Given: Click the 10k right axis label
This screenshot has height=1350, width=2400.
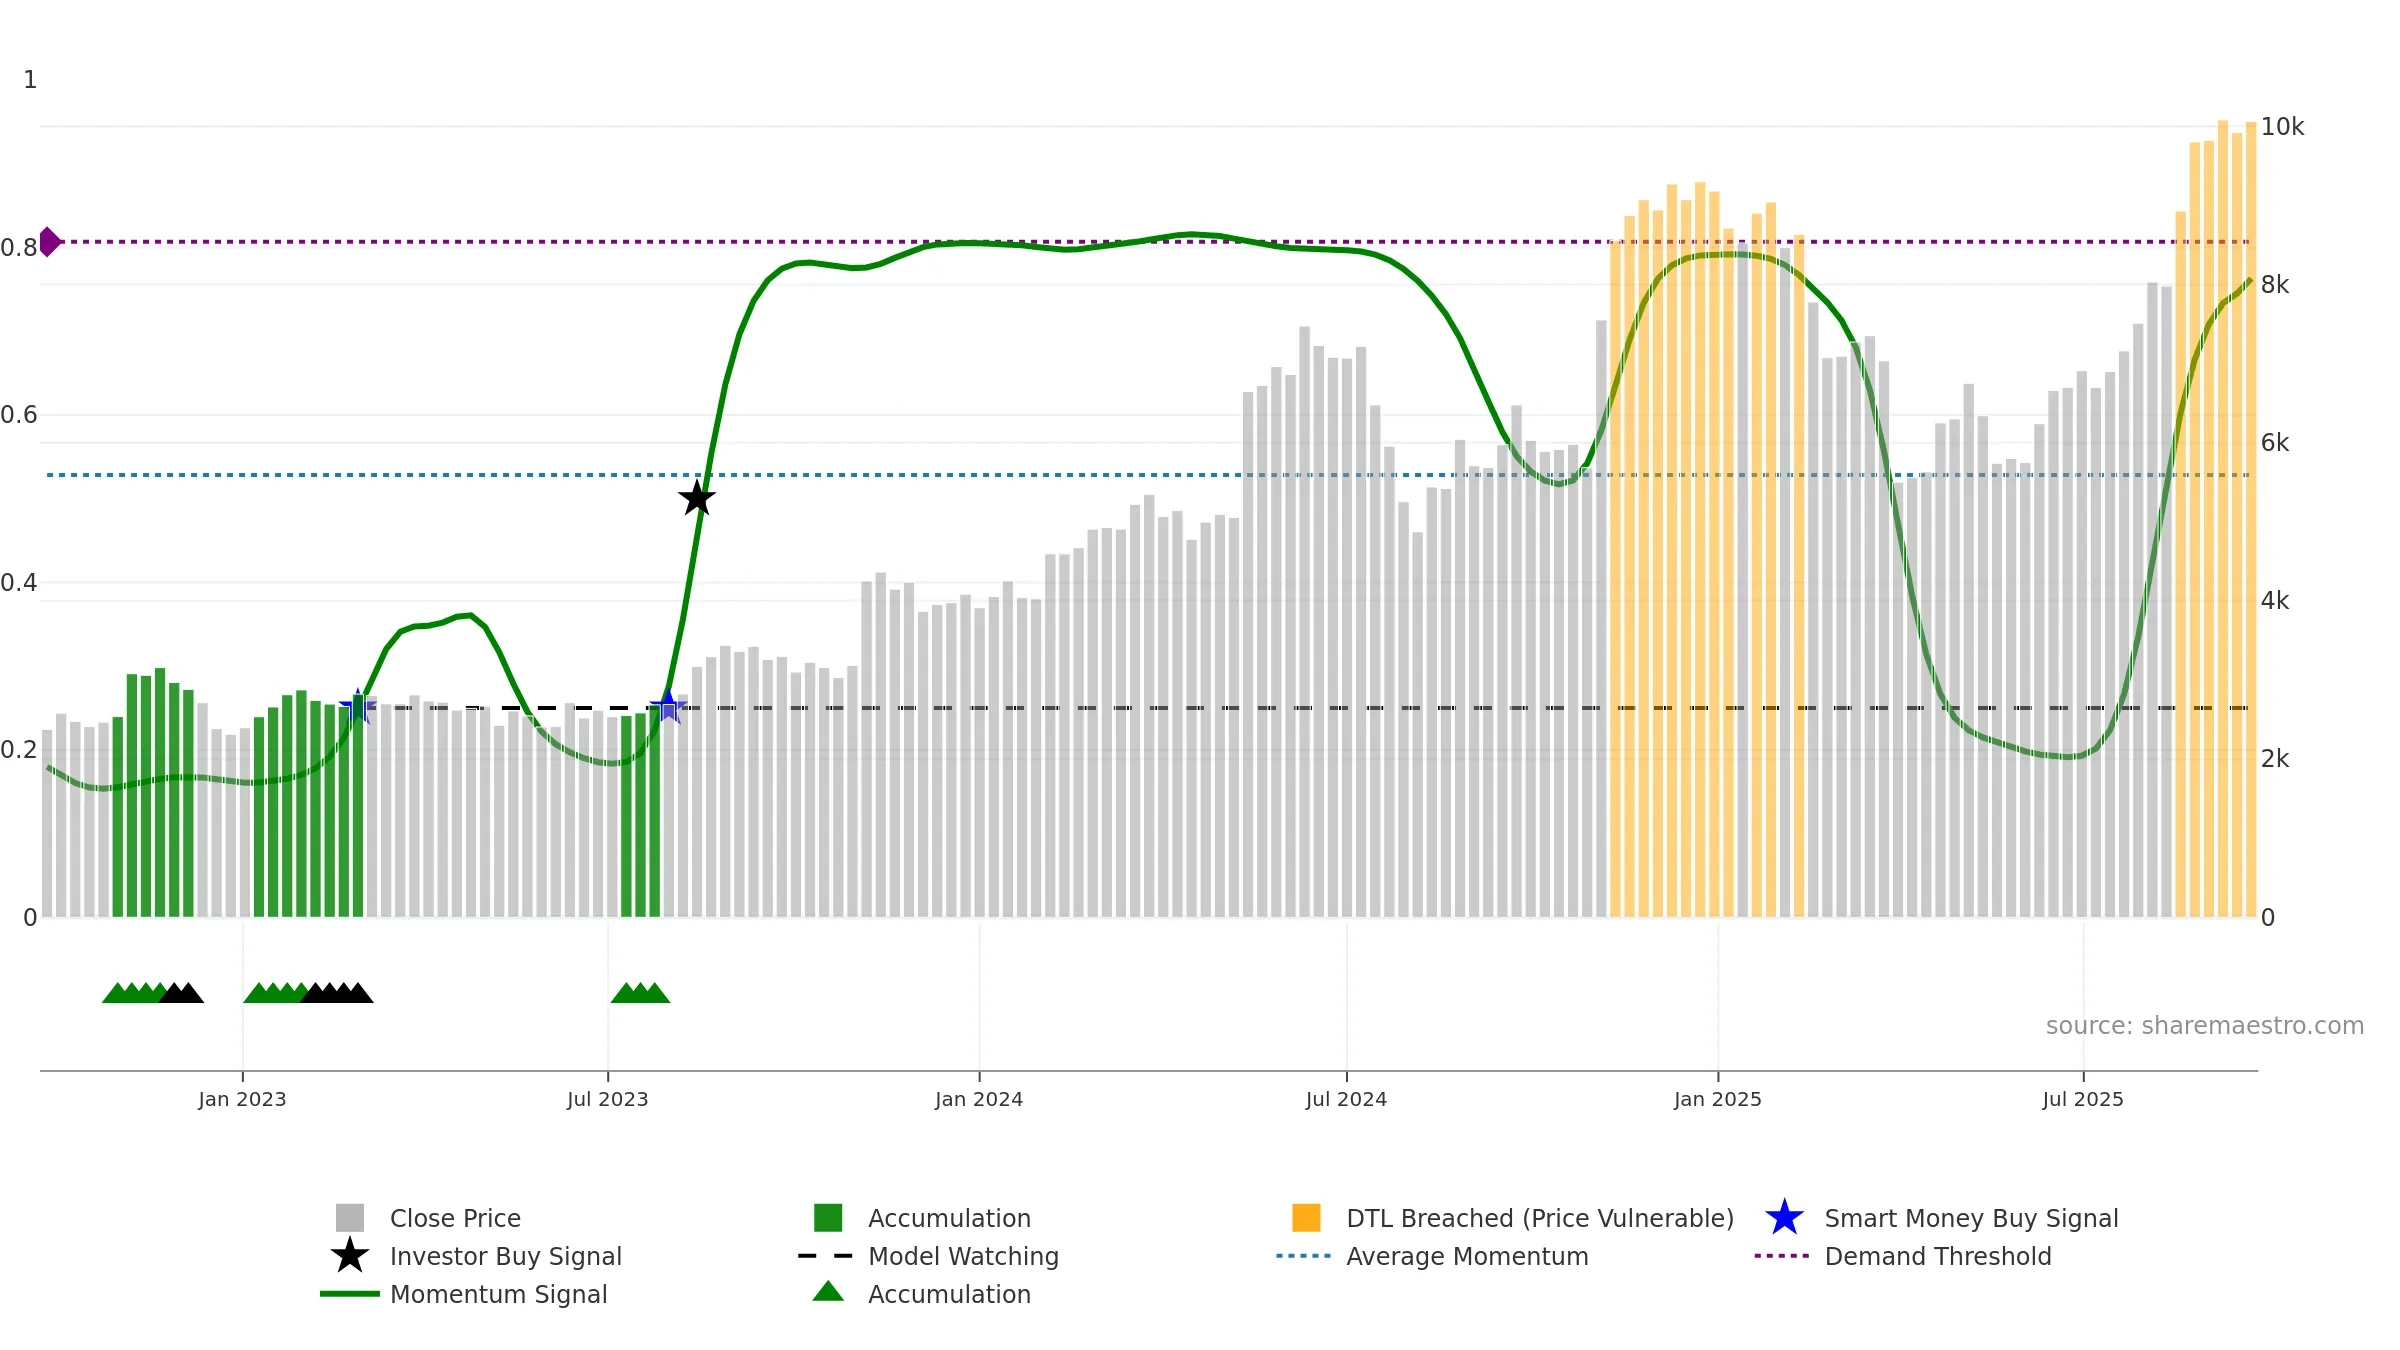Looking at the screenshot, I should click(x=2282, y=127).
